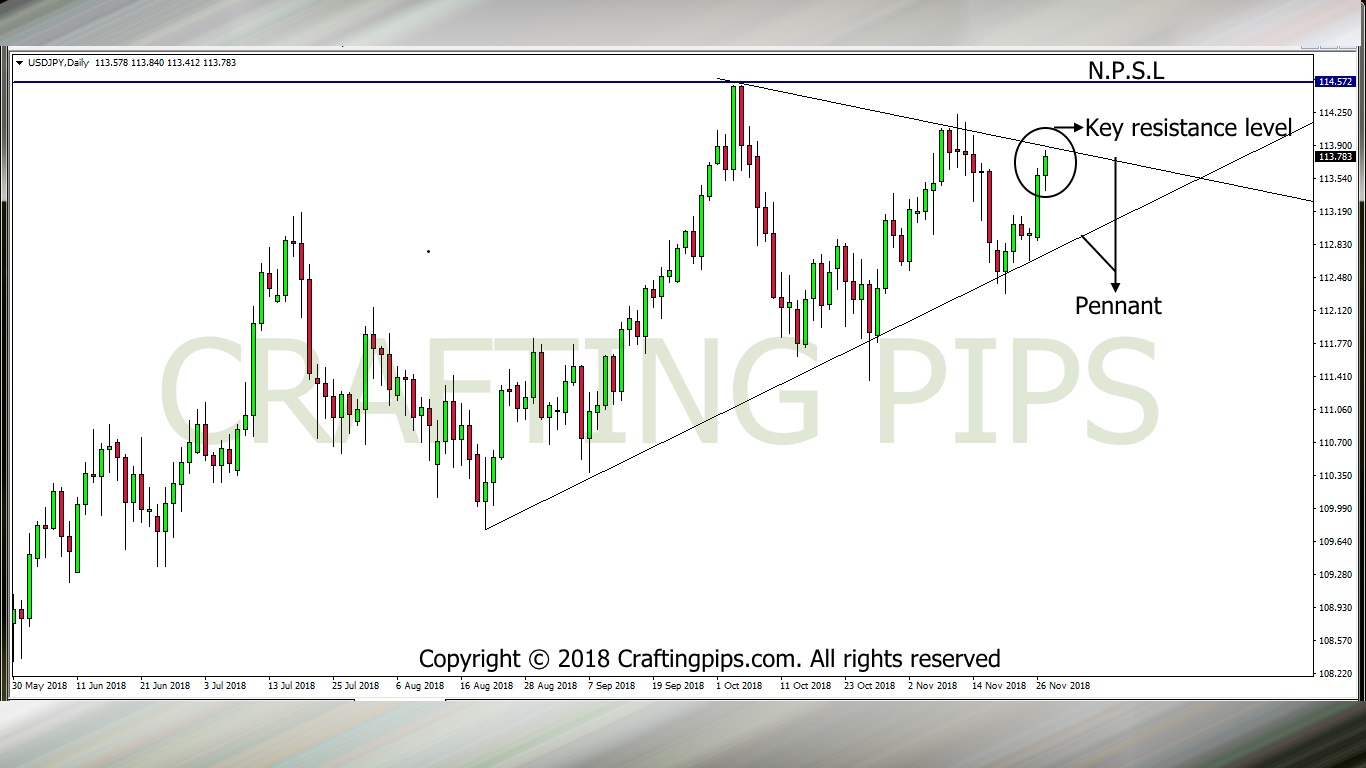Click the 111.060 price axis value
The width and height of the screenshot is (1366, 768).
click(x=1335, y=410)
